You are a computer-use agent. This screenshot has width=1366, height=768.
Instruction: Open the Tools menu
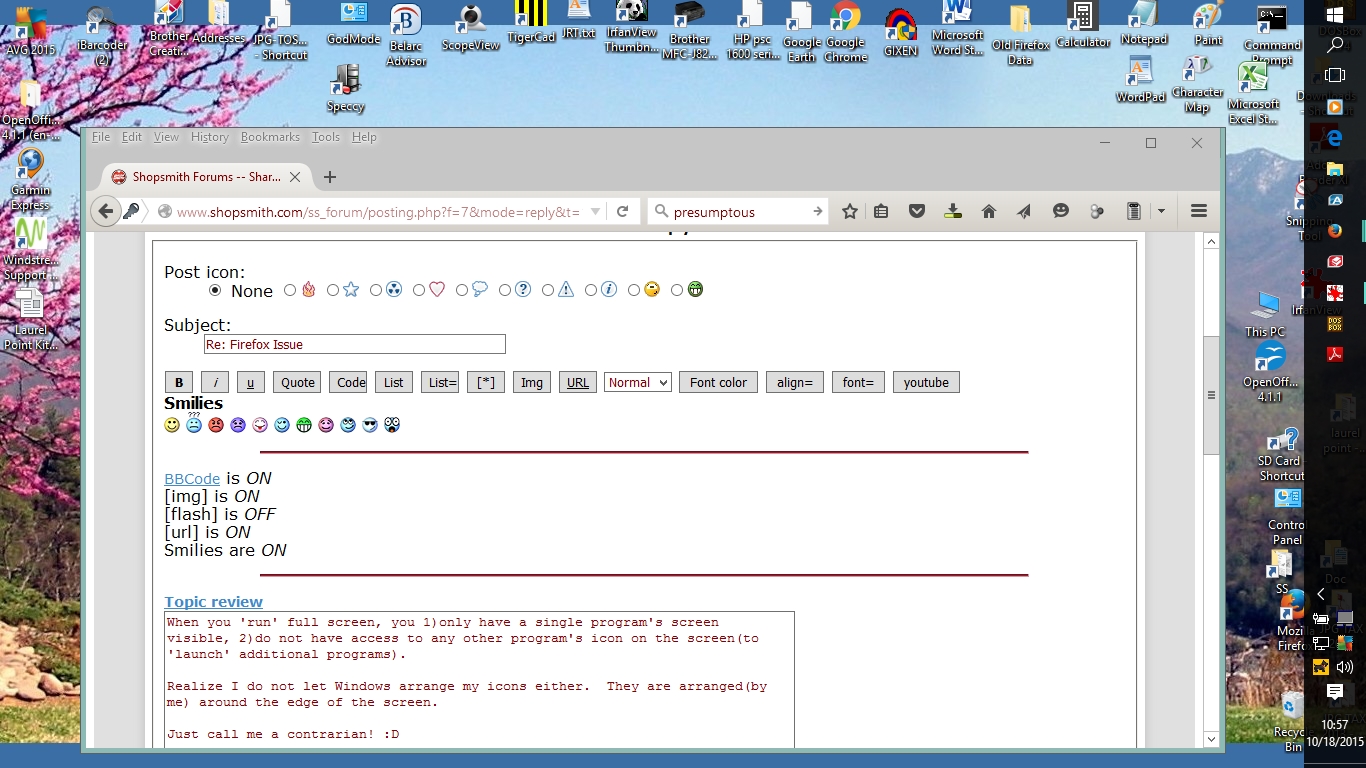tap(325, 137)
